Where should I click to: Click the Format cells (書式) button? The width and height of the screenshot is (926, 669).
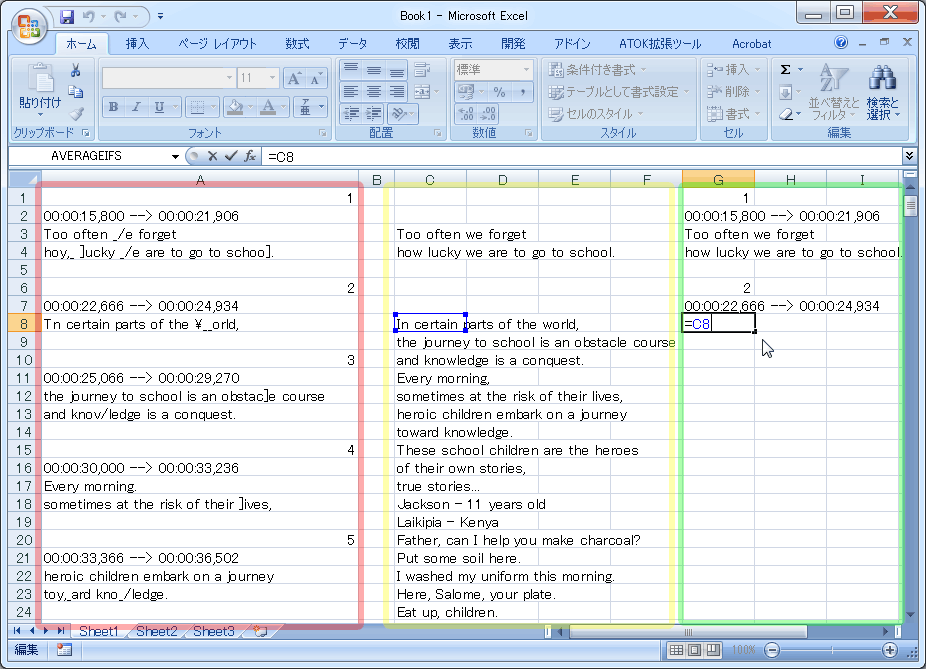pos(734,113)
